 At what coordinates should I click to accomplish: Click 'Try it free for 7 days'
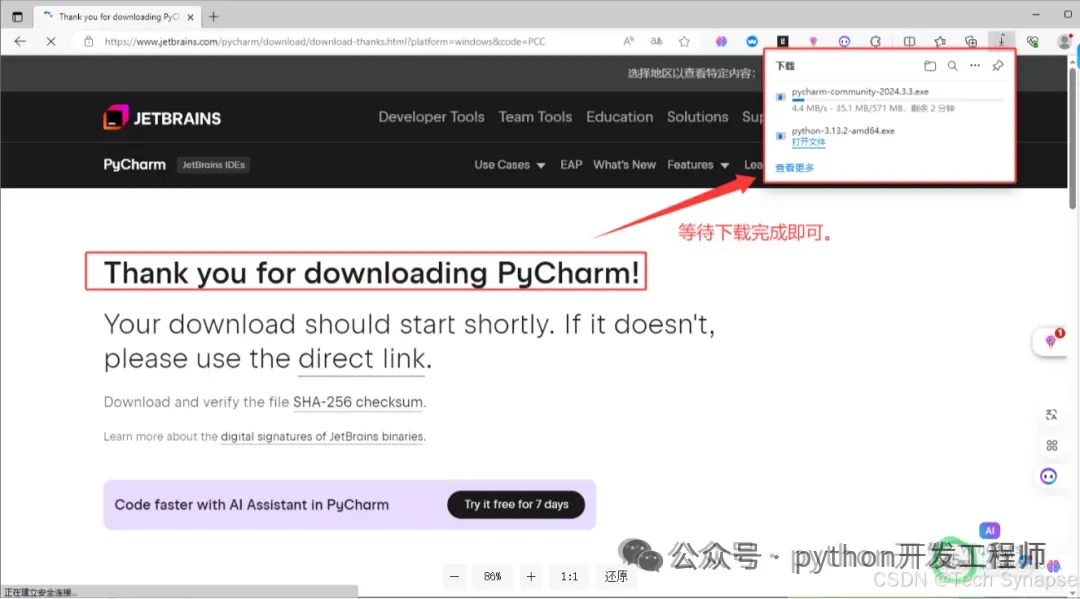516,505
